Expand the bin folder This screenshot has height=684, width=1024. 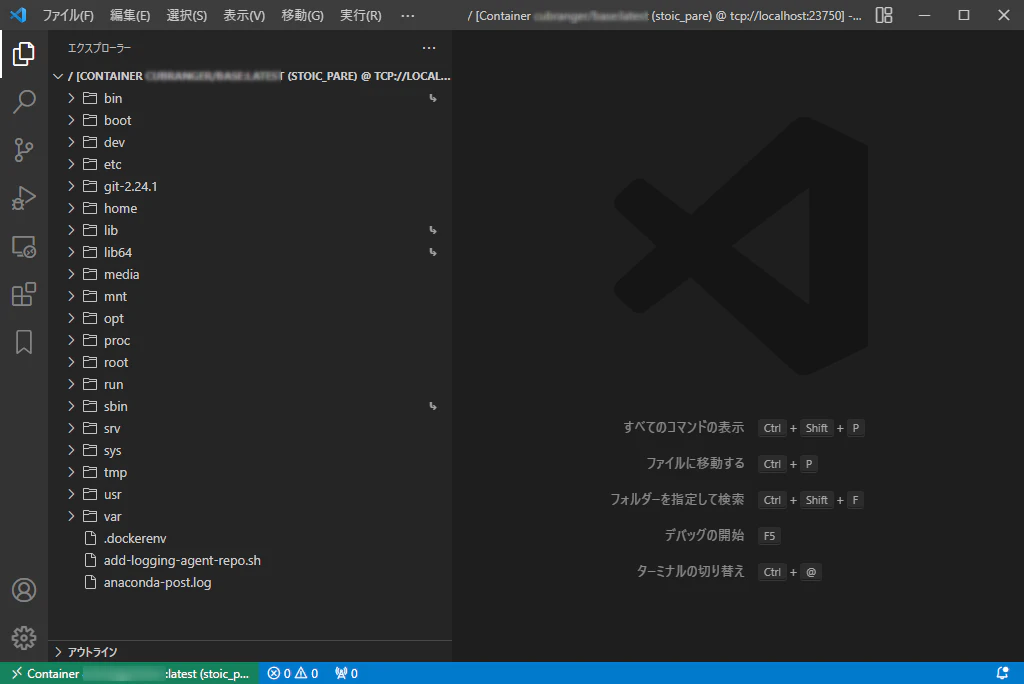coord(250,98)
